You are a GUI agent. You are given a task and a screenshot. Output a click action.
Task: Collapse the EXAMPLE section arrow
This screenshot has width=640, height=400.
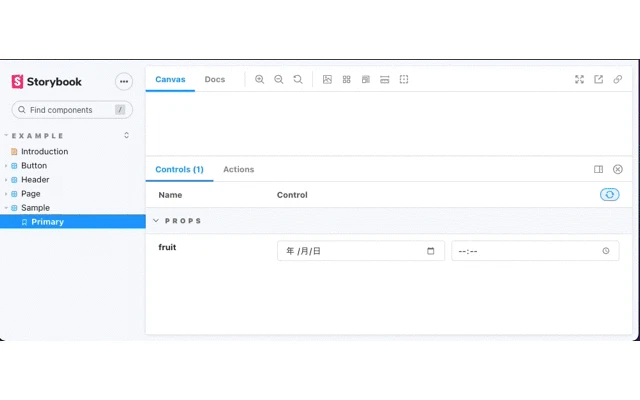(x=6, y=136)
